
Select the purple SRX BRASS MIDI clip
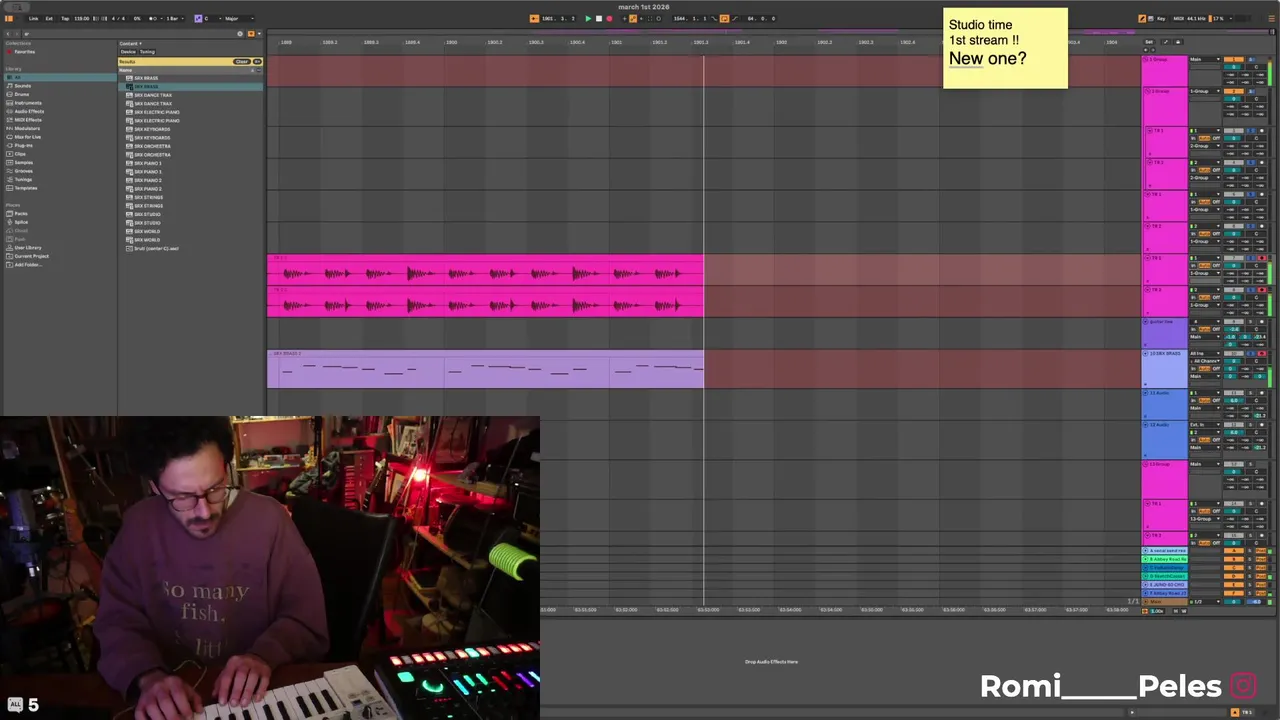tap(485, 369)
